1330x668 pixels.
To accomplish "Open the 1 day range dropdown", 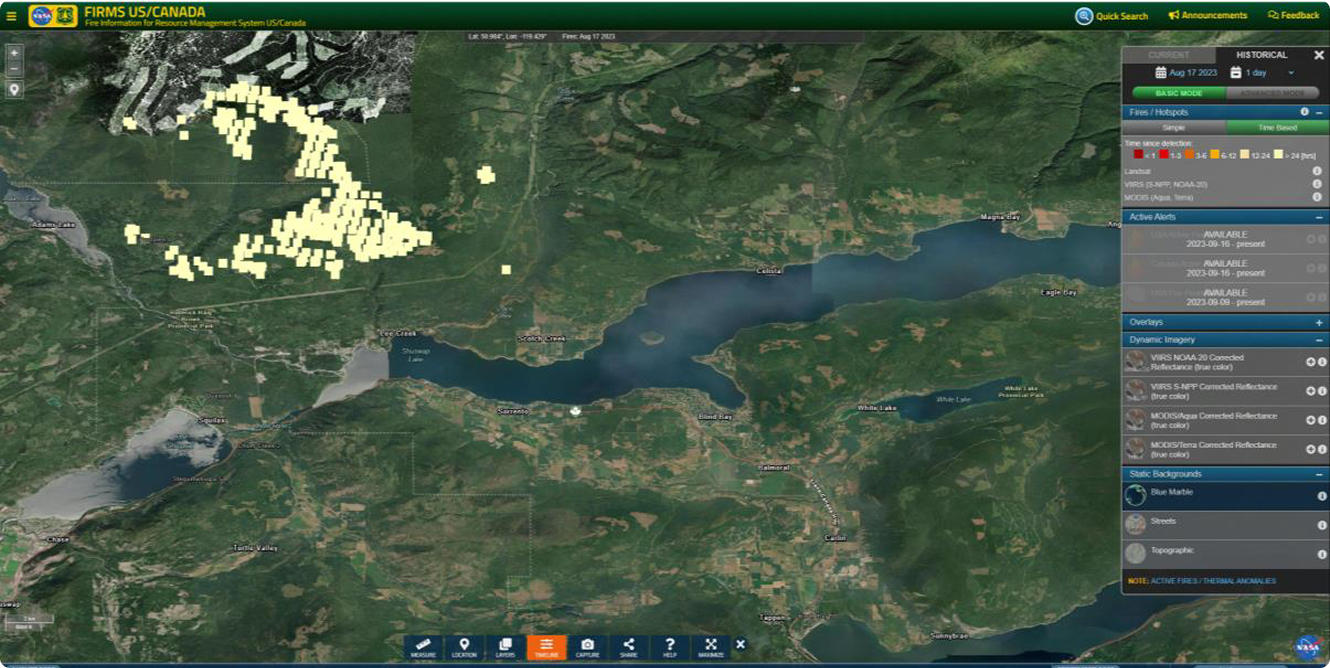I will point(1261,73).
